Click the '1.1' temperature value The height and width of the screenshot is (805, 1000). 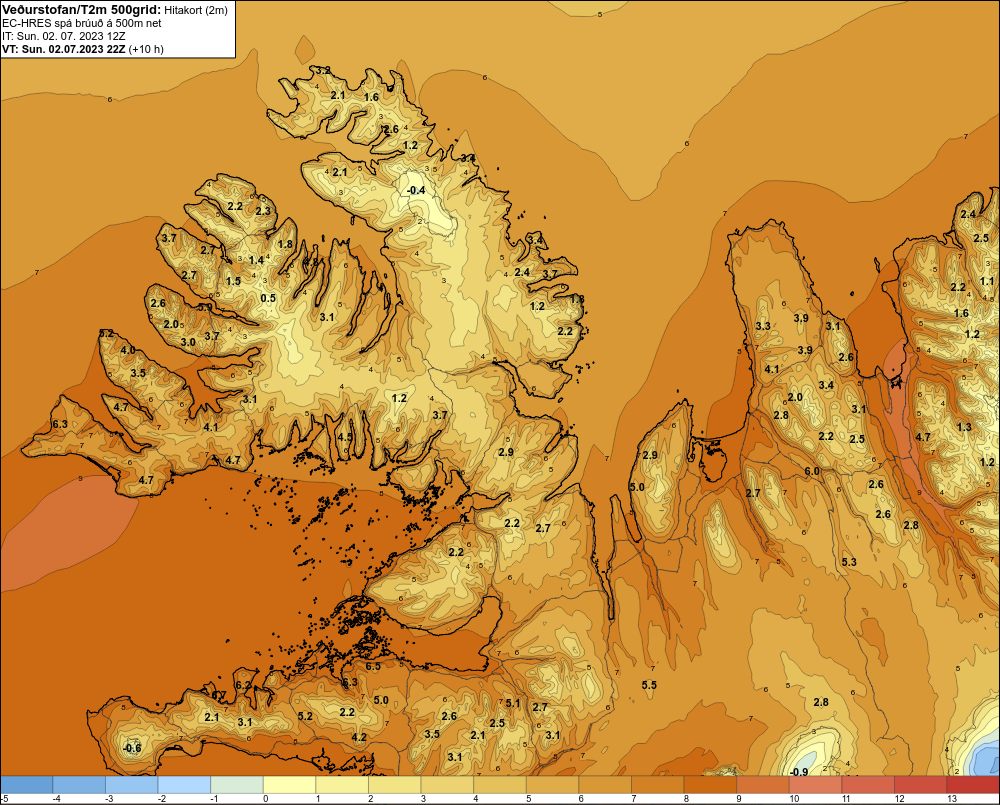pos(987,281)
